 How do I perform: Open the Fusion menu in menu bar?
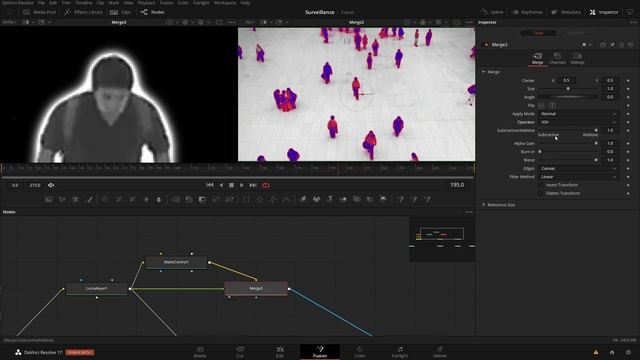point(166,3)
